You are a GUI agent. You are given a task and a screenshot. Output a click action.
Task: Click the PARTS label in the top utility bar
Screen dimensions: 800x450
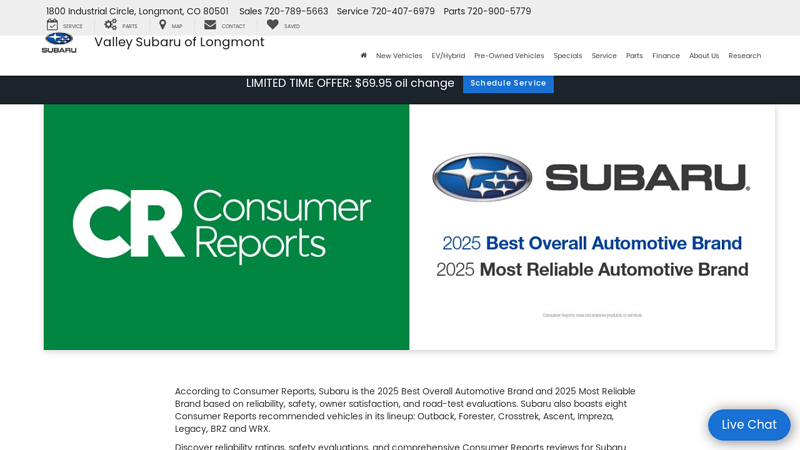point(130,26)
